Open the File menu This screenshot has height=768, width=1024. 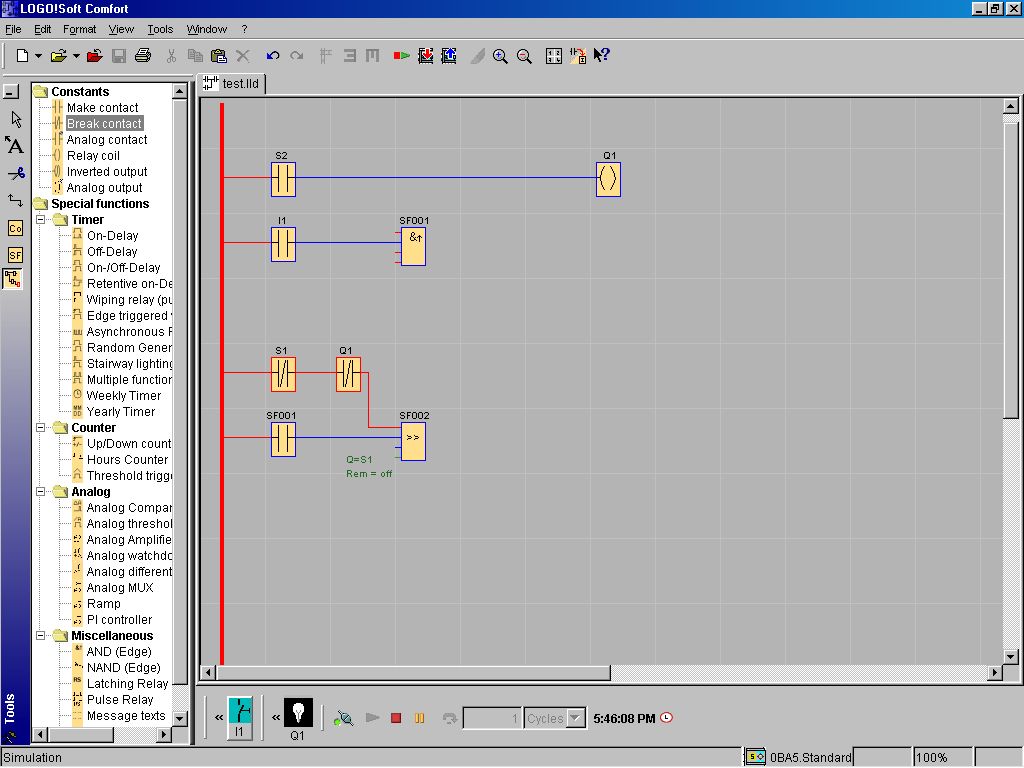pos(13,29)
